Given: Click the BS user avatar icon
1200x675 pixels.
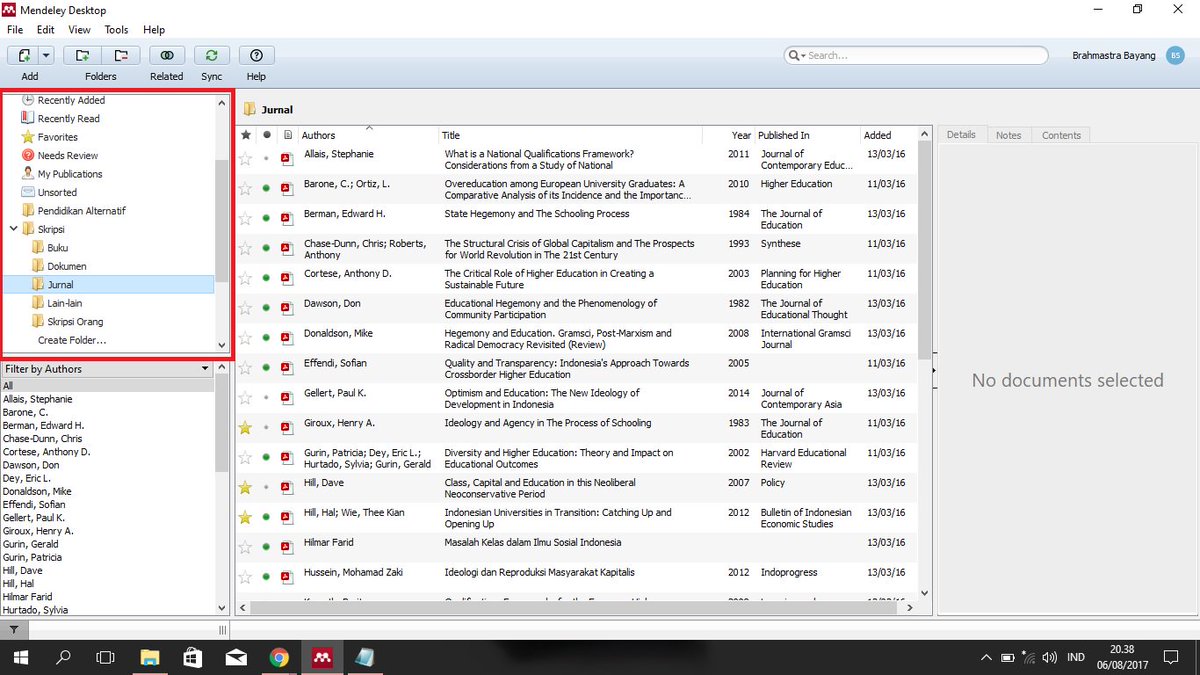Looking at the screenshot, I should pos(1175,56).
